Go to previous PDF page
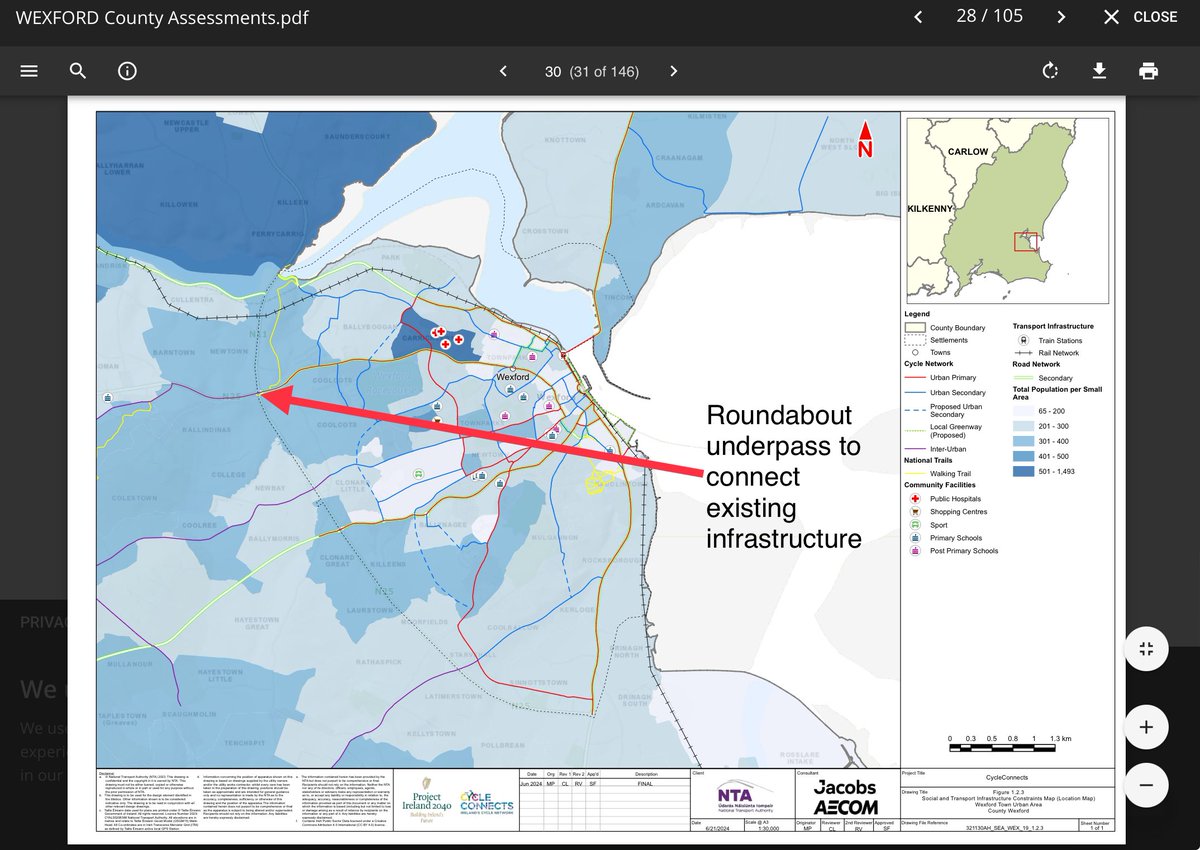 [503, 71]
